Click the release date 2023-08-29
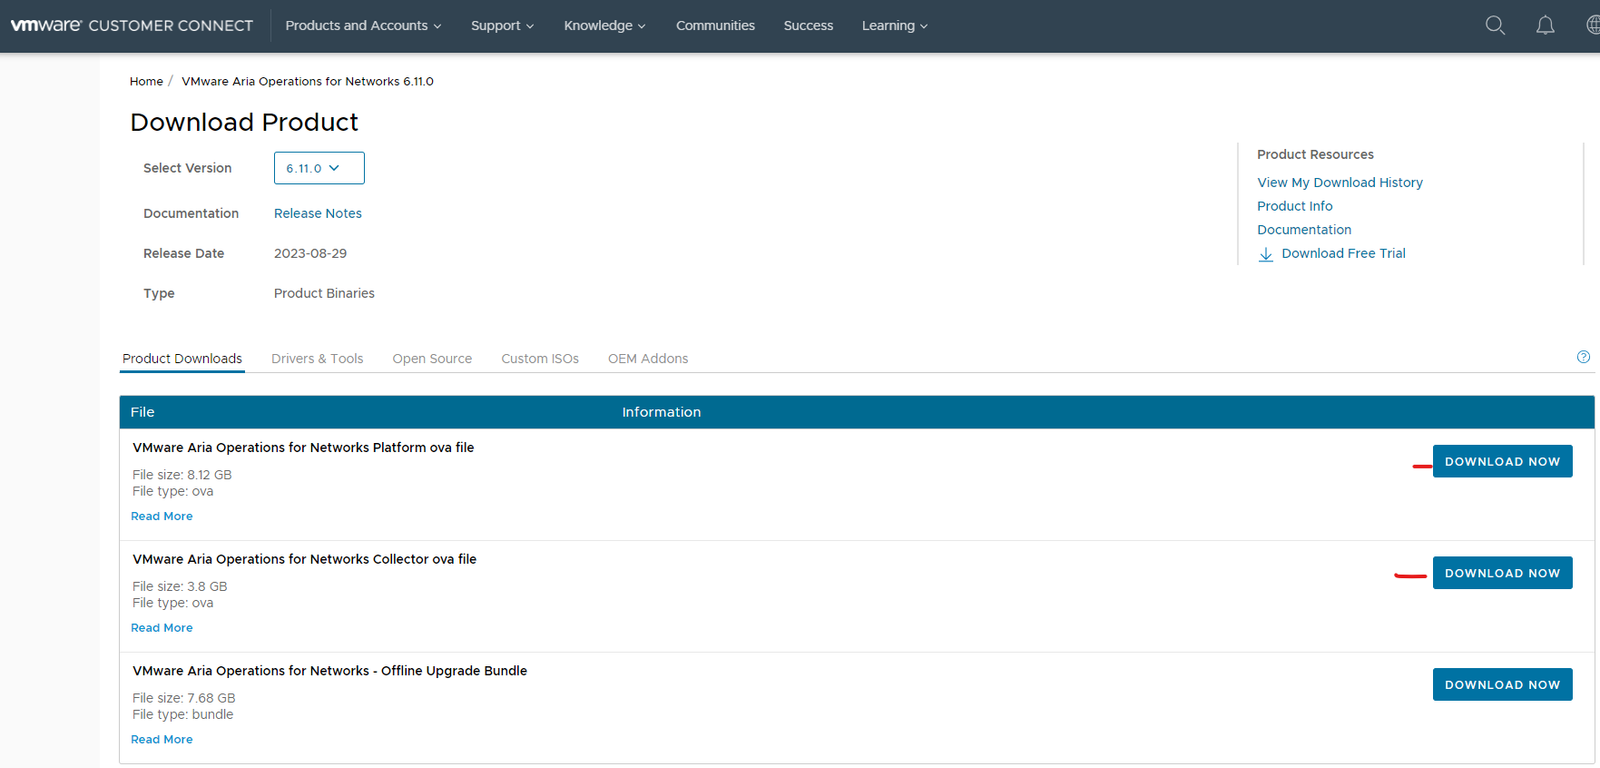1600x768 pixels. coord(310,253)
